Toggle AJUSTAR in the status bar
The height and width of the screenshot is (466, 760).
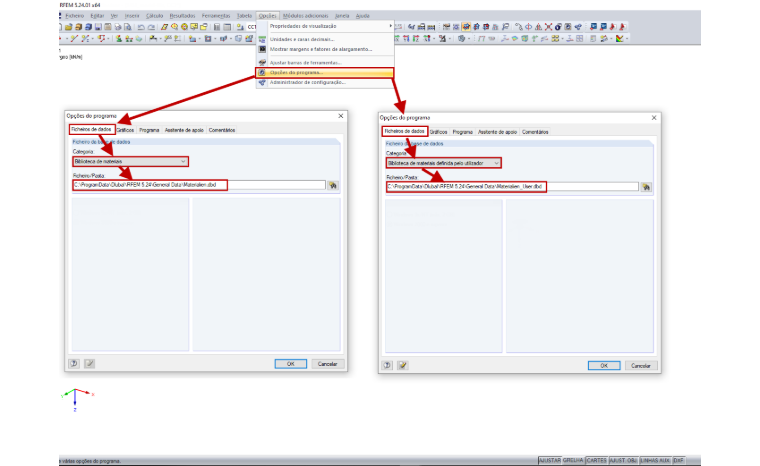(x=550, y=460)
